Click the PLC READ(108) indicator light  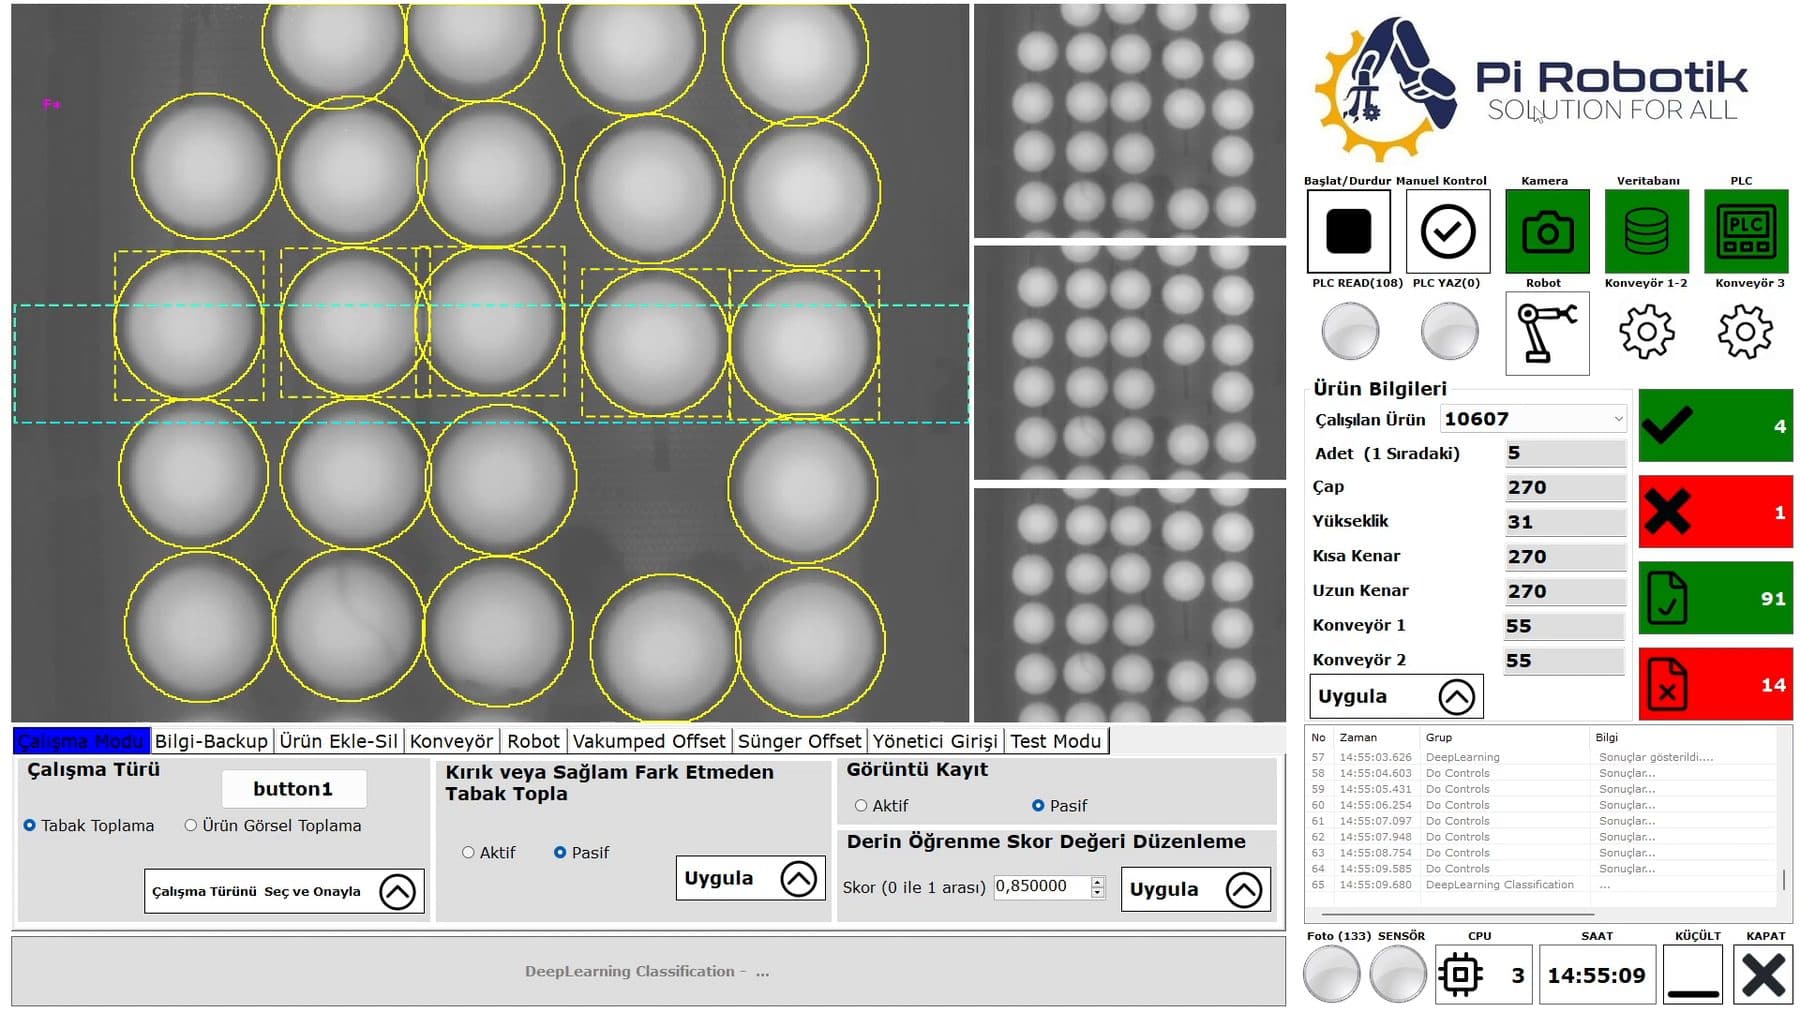click(x=1350, y=331)
